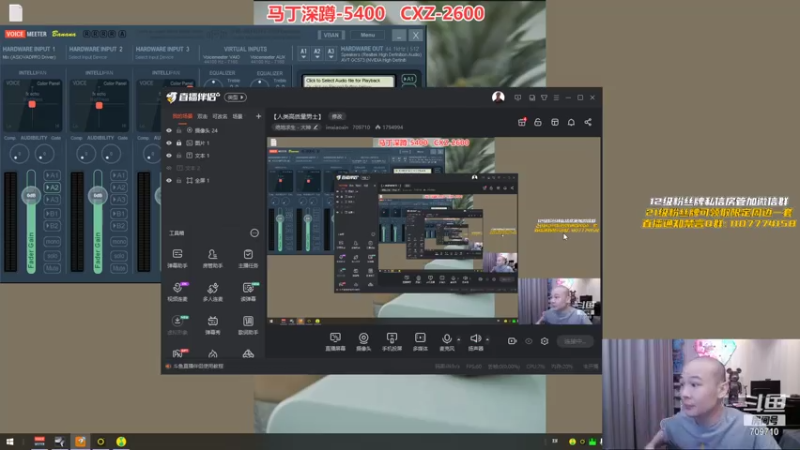Screen dimensions: 800x450
Task: Select 全屏 1 source row
Action: click(214, 180)
